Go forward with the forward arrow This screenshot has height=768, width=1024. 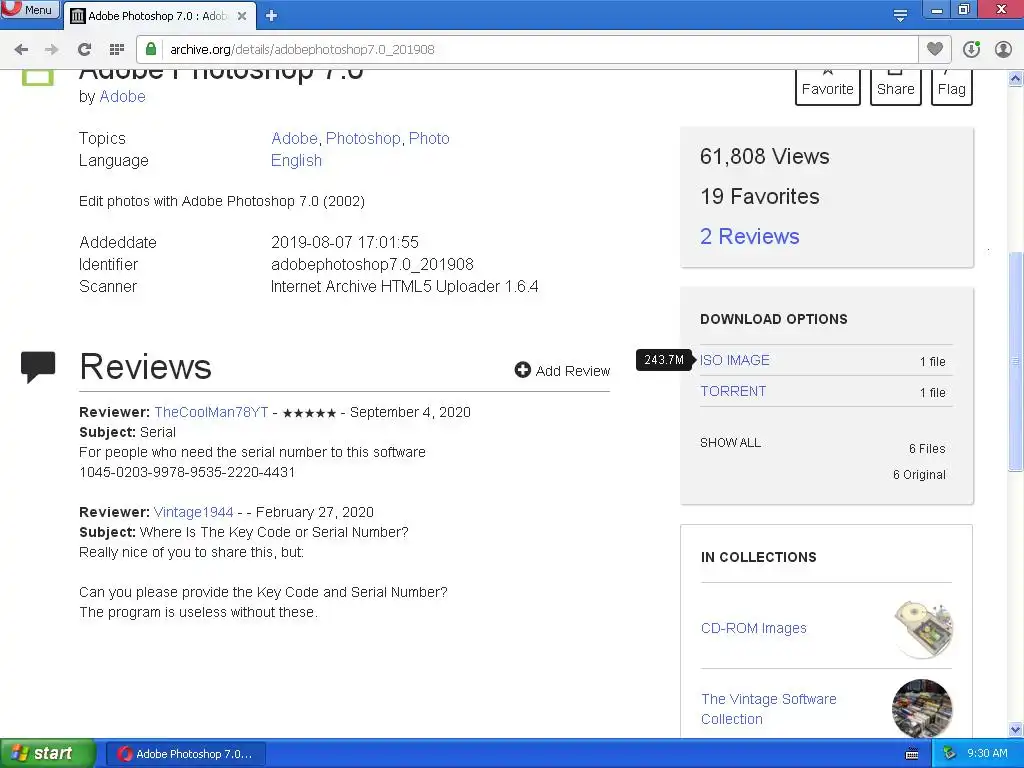pyautogui.click(x=52, y=50)
